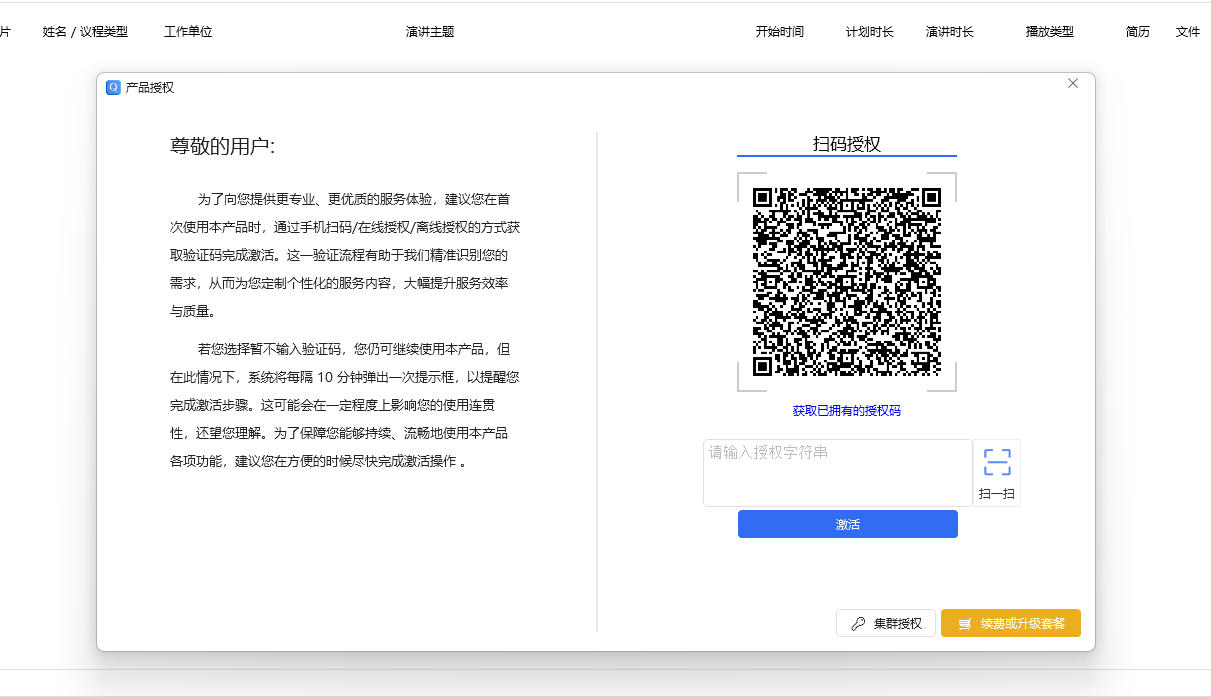
Task: Click 续费或升级套餐 renew or upgrade button
Action: [1011, 623]
